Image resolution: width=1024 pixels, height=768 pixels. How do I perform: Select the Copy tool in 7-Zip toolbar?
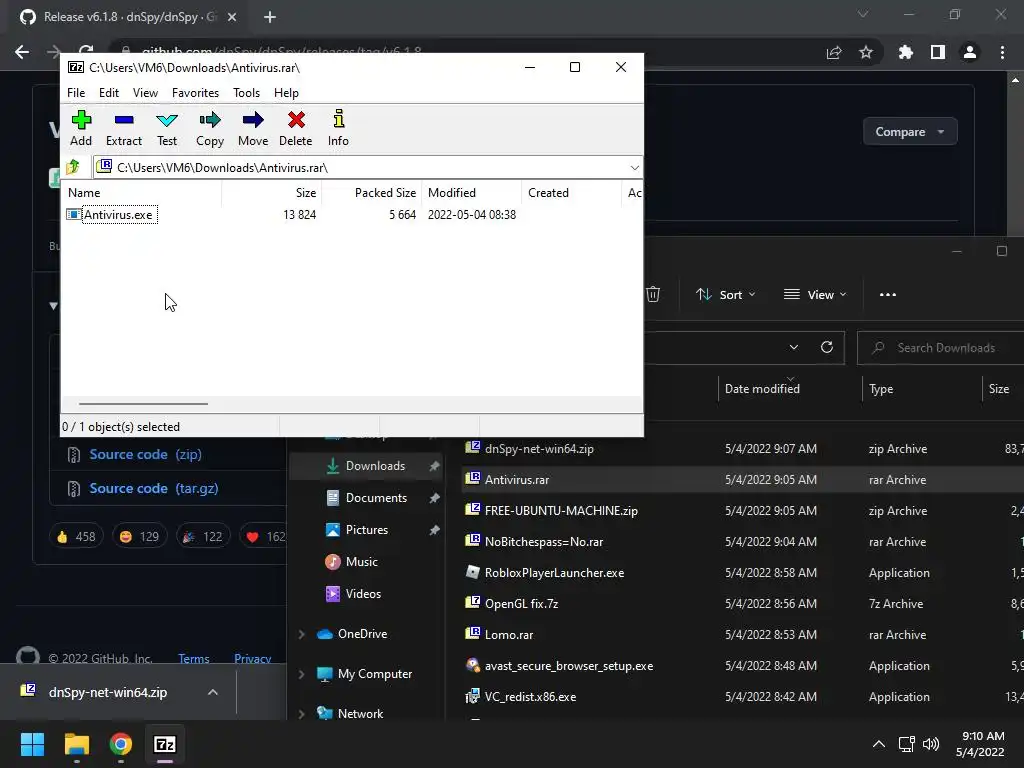click(x=210, y=128)
